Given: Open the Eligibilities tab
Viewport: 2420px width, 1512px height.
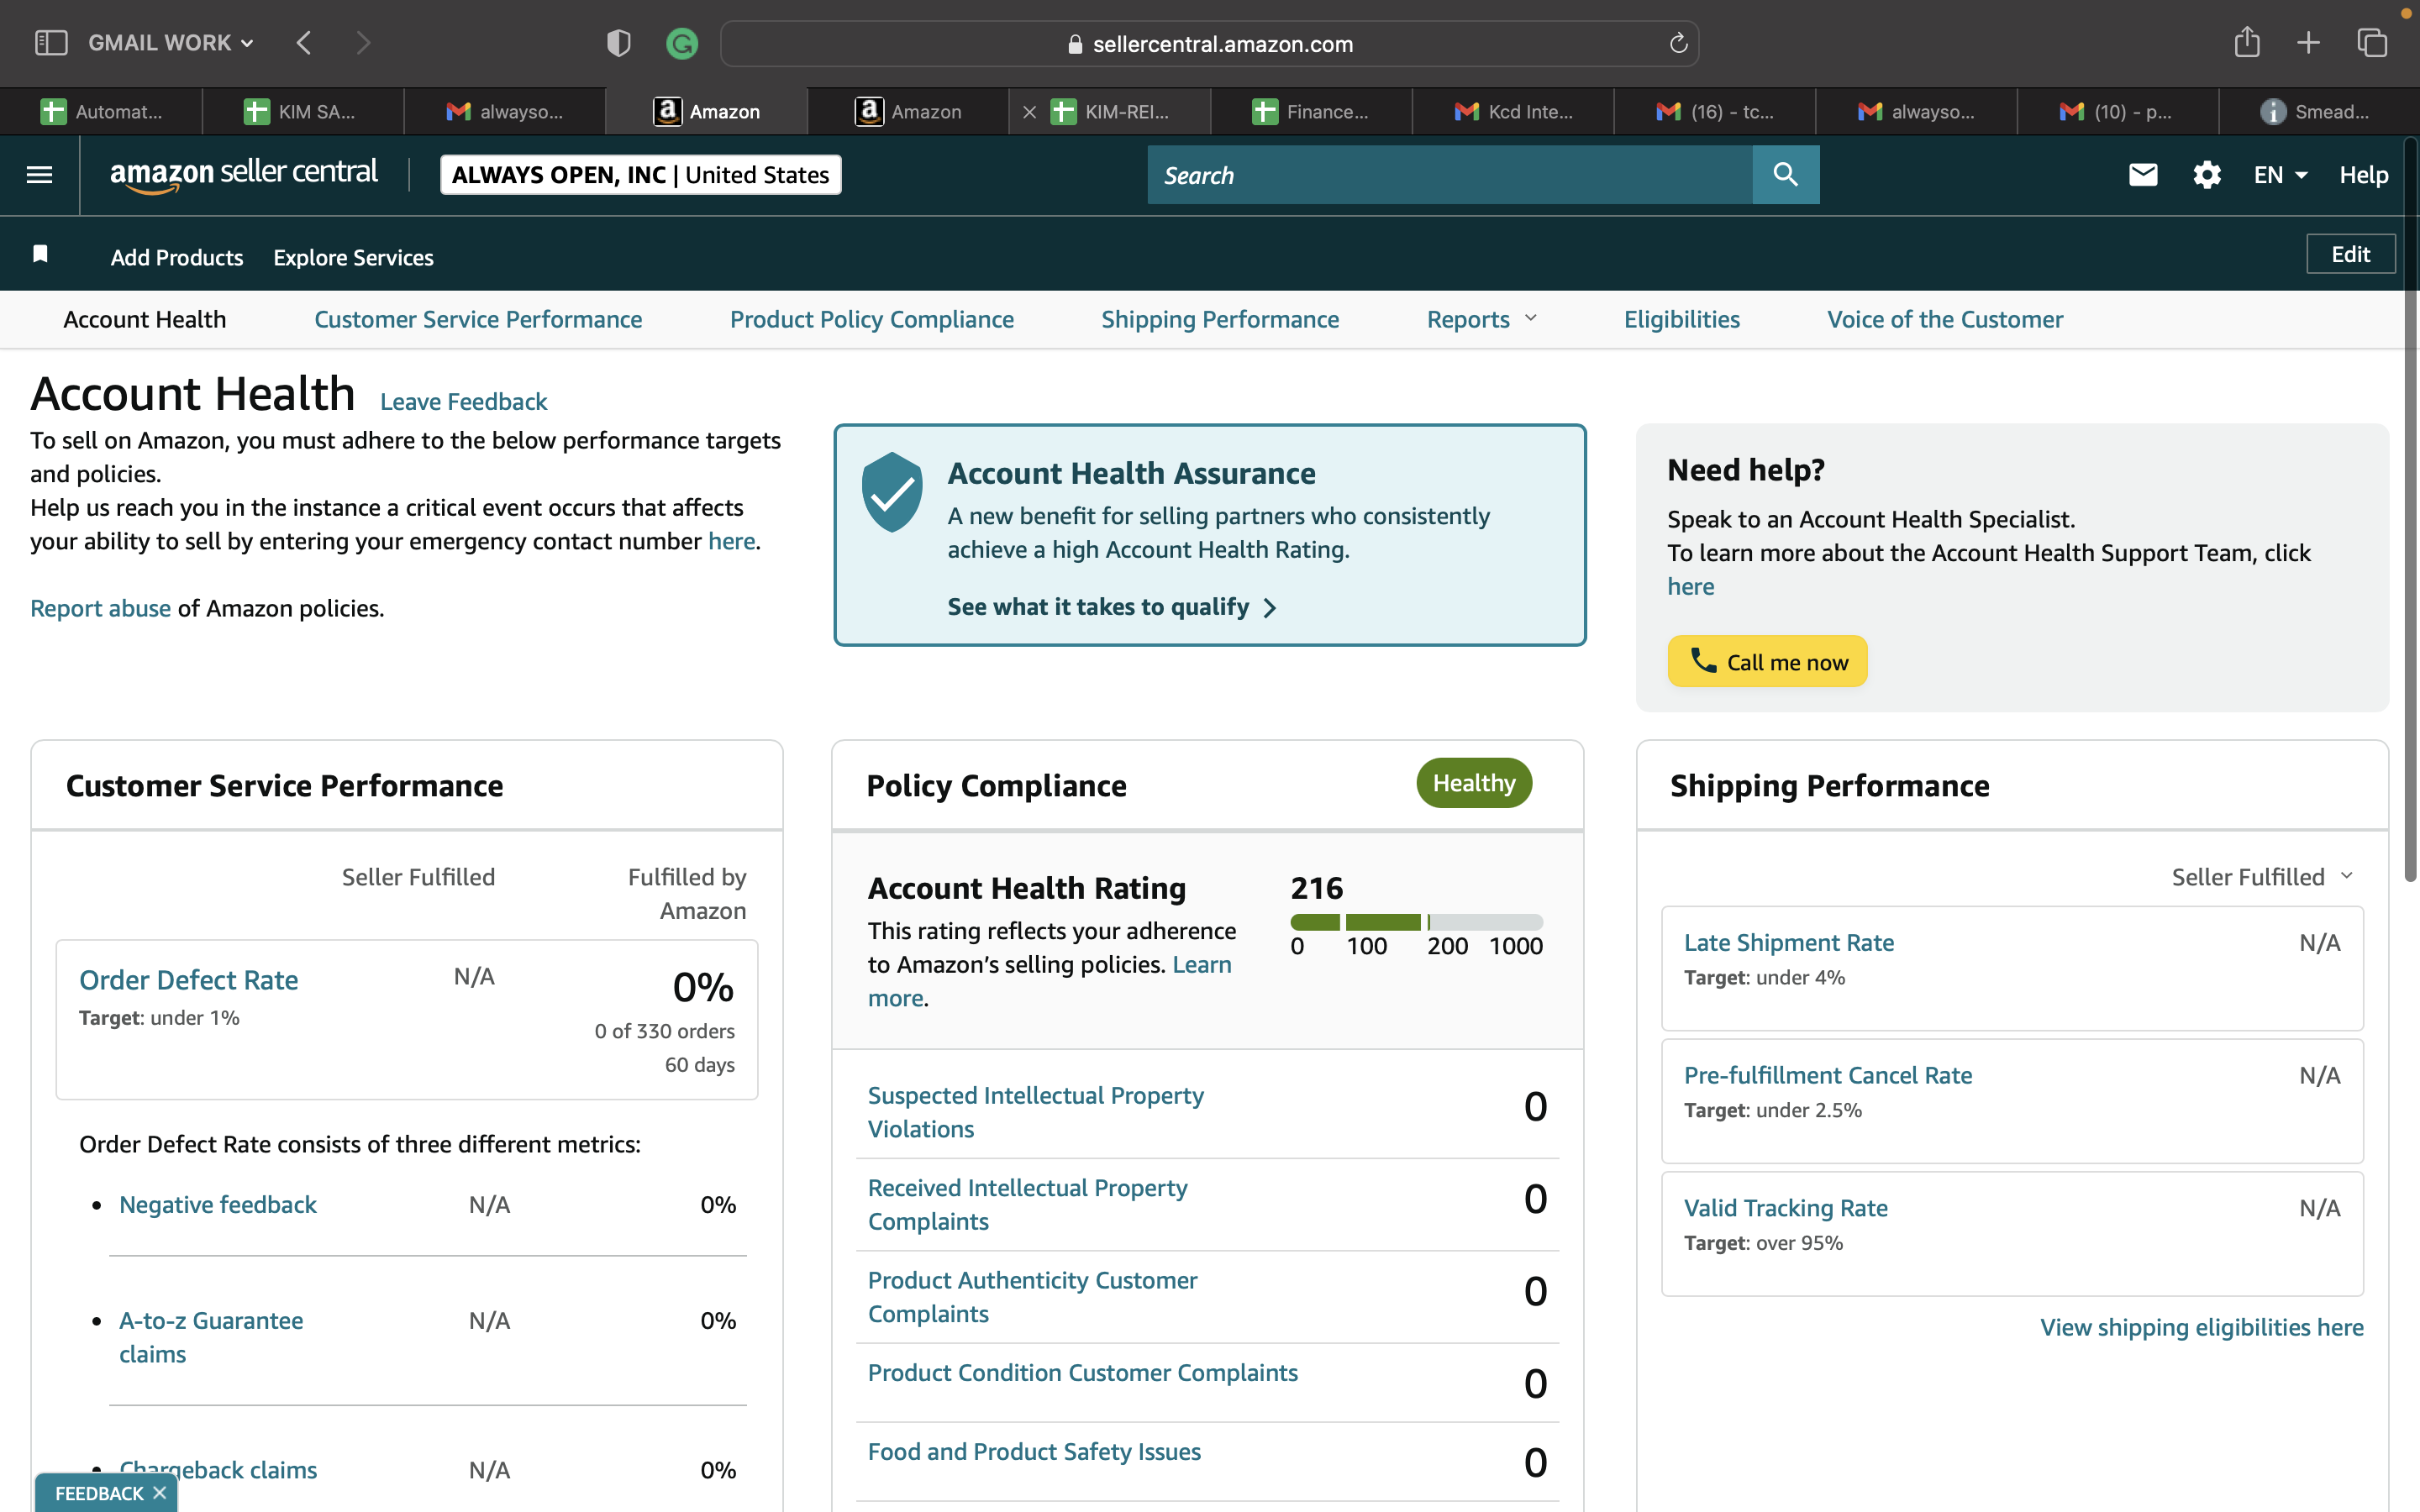Looking at the screenshot, I should tap(1682, 319).
